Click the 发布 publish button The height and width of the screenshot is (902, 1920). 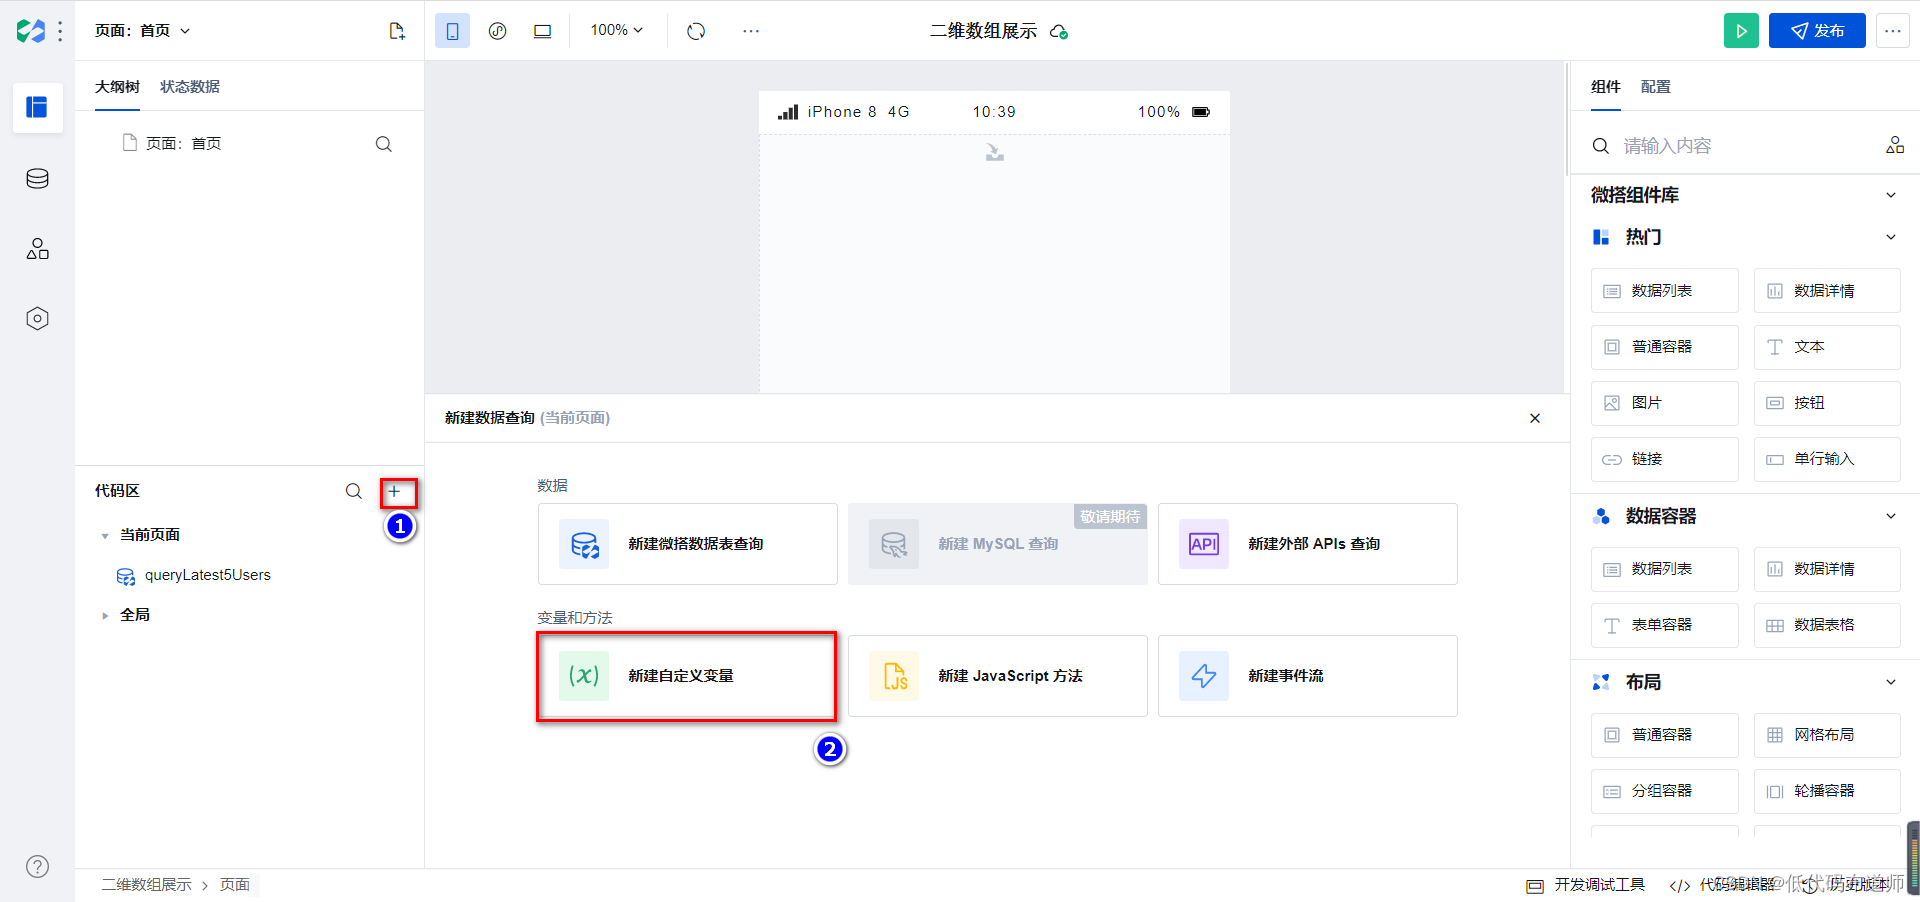[1817, 31]
